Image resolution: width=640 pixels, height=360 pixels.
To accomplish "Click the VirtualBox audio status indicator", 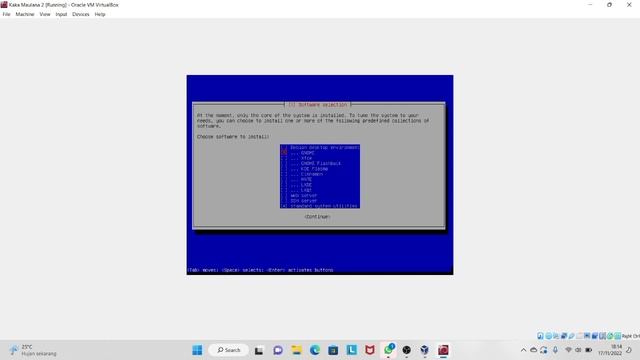I will [x=556, y=336].
